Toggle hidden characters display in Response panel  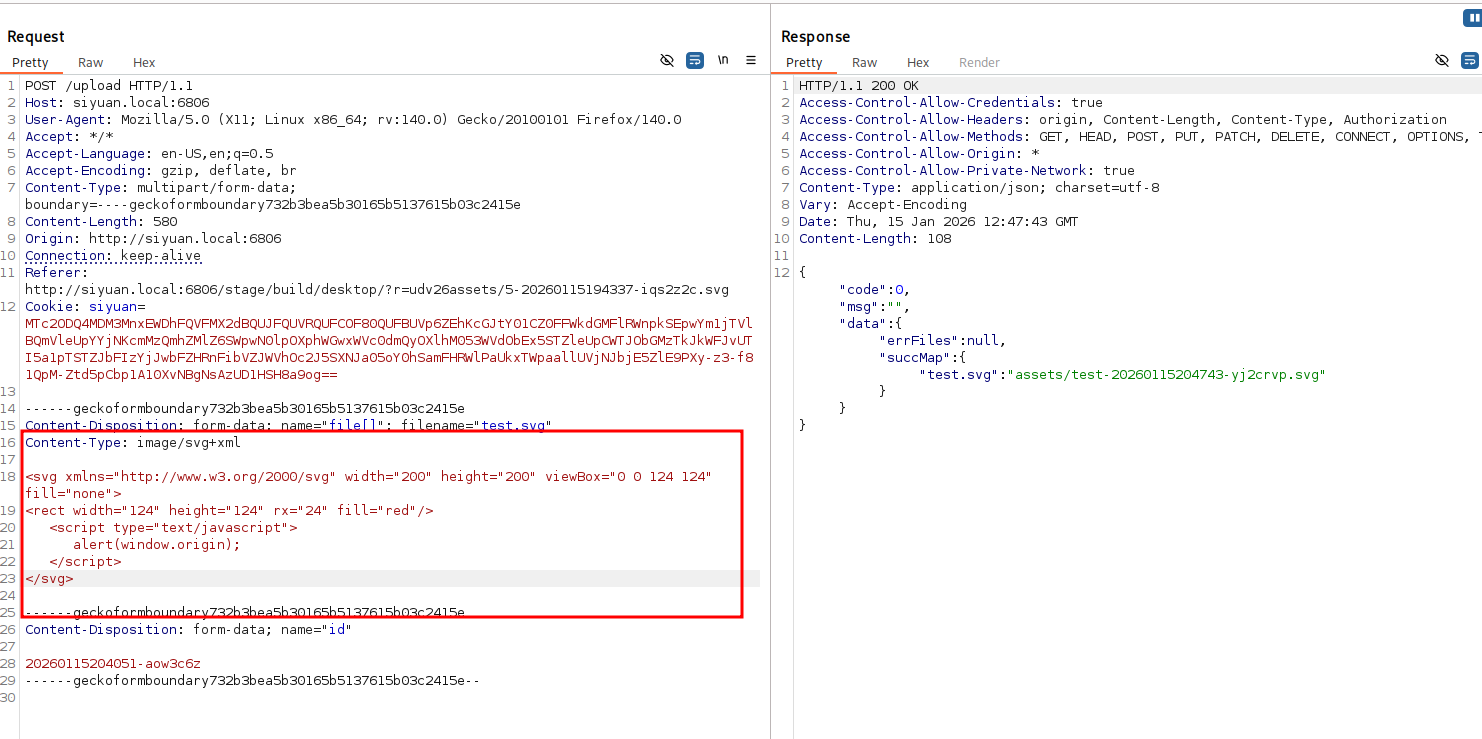tap(1441, 61)
